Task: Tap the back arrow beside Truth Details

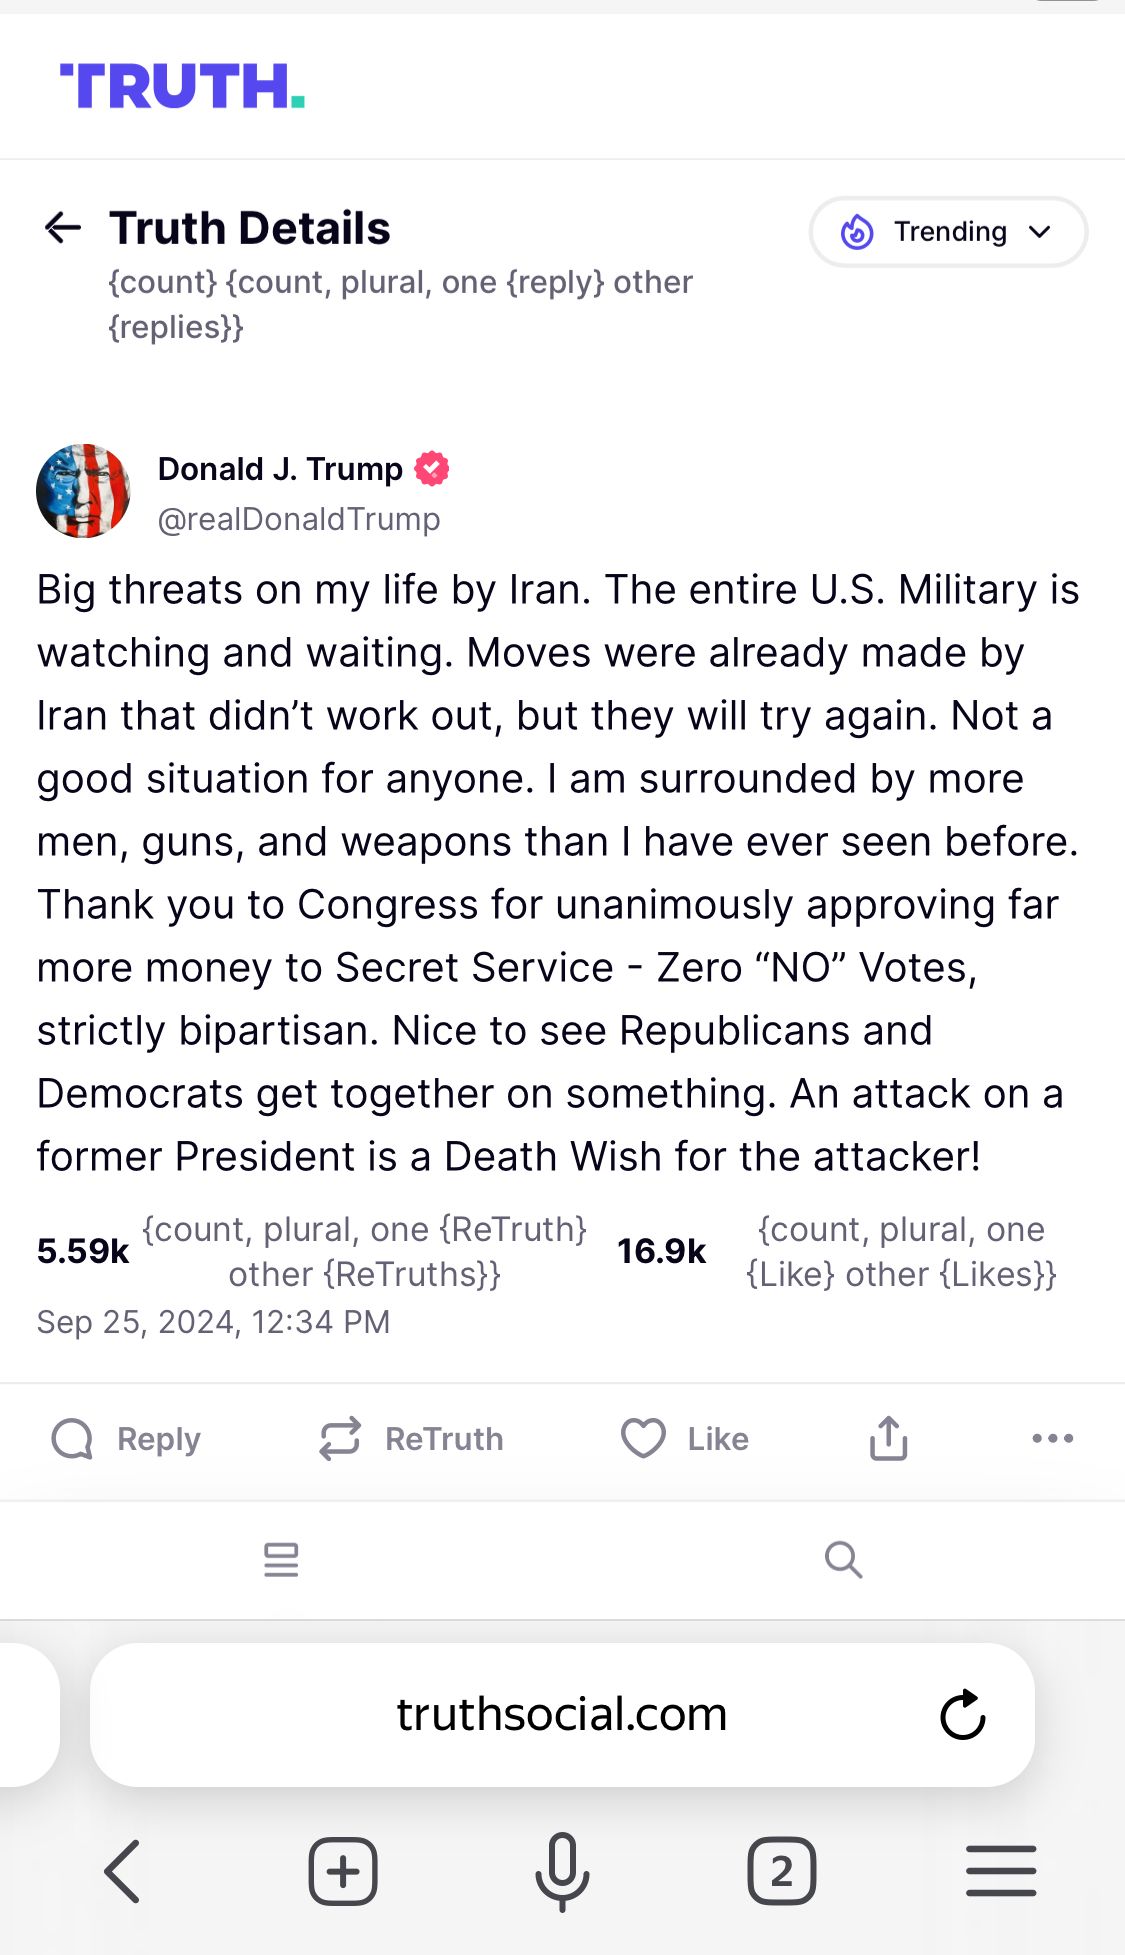Action: (x=63, y=228)
